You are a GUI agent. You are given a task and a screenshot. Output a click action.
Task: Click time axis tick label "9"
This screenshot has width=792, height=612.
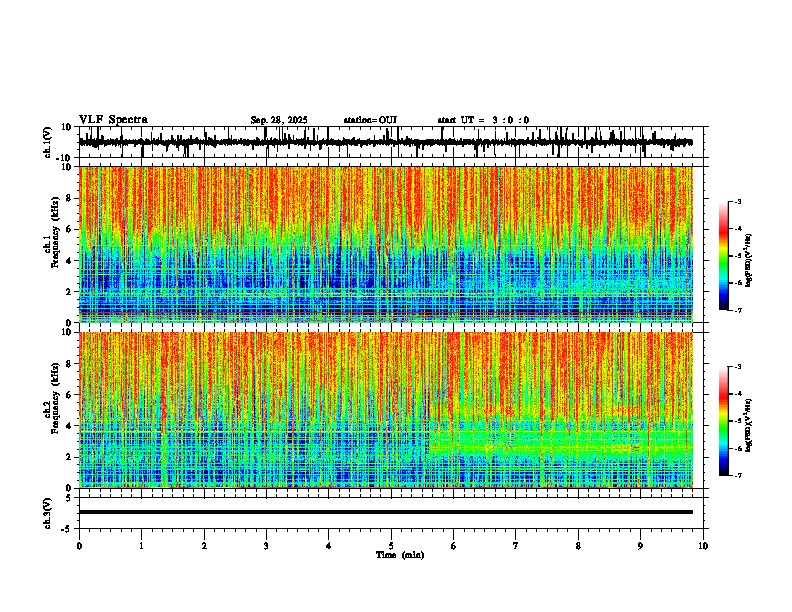coord(640,546)
